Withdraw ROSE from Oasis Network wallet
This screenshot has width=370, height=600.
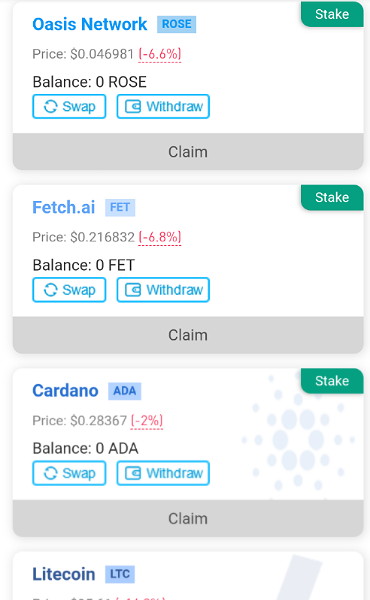pyautogui.click(x=163, y=106)
